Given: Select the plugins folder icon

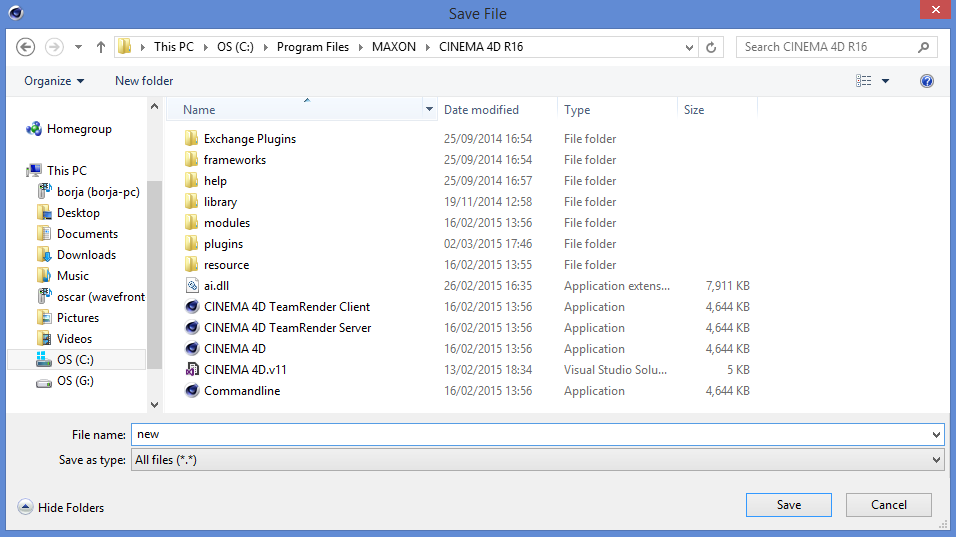Looking at the screenshot, I should (191, 244).
